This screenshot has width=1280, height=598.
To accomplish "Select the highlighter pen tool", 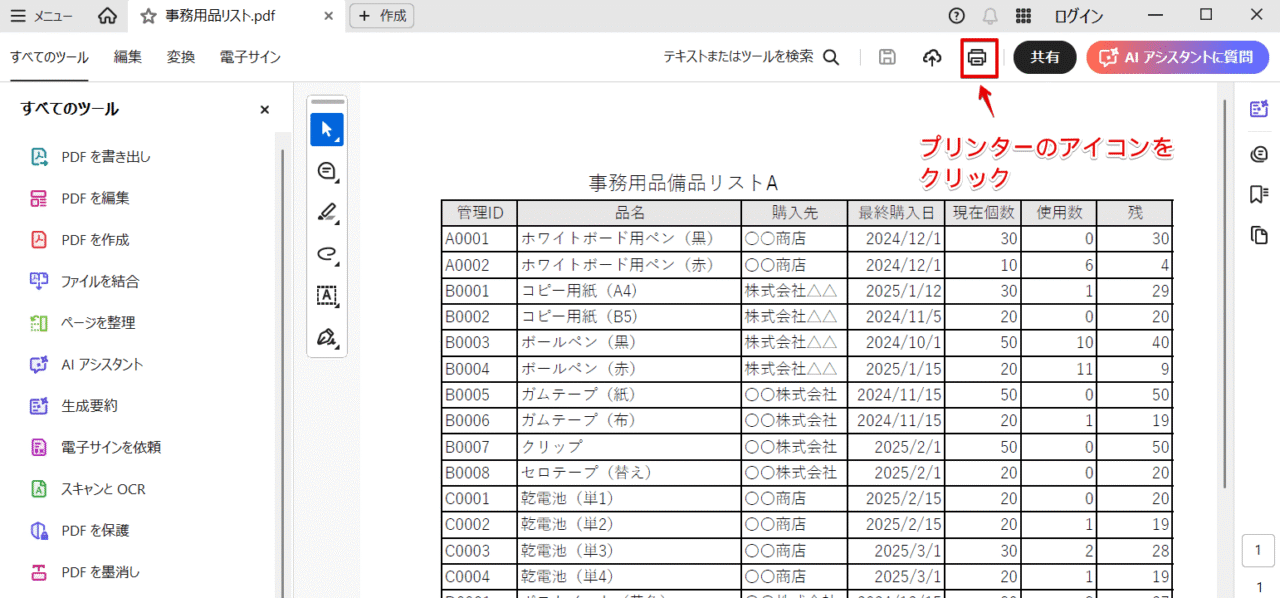I will click(x=327, y=212).
